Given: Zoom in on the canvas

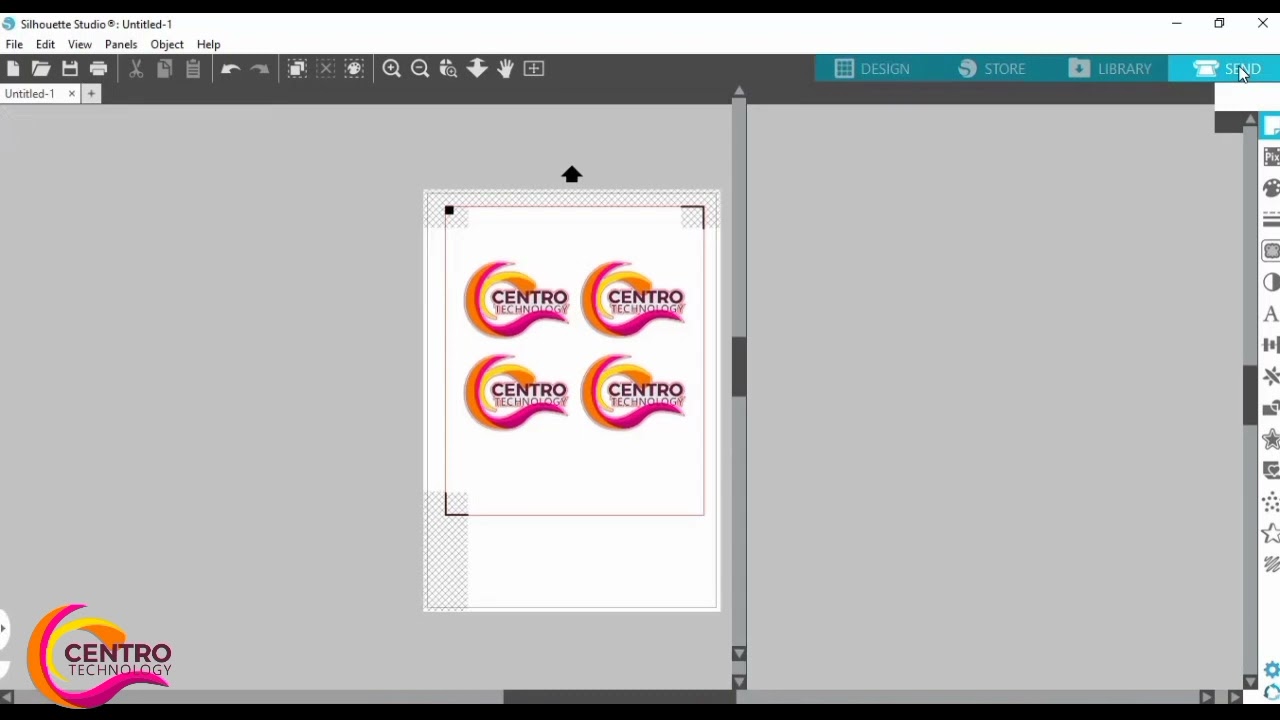Looking at the screenshot, I should 392,69.
